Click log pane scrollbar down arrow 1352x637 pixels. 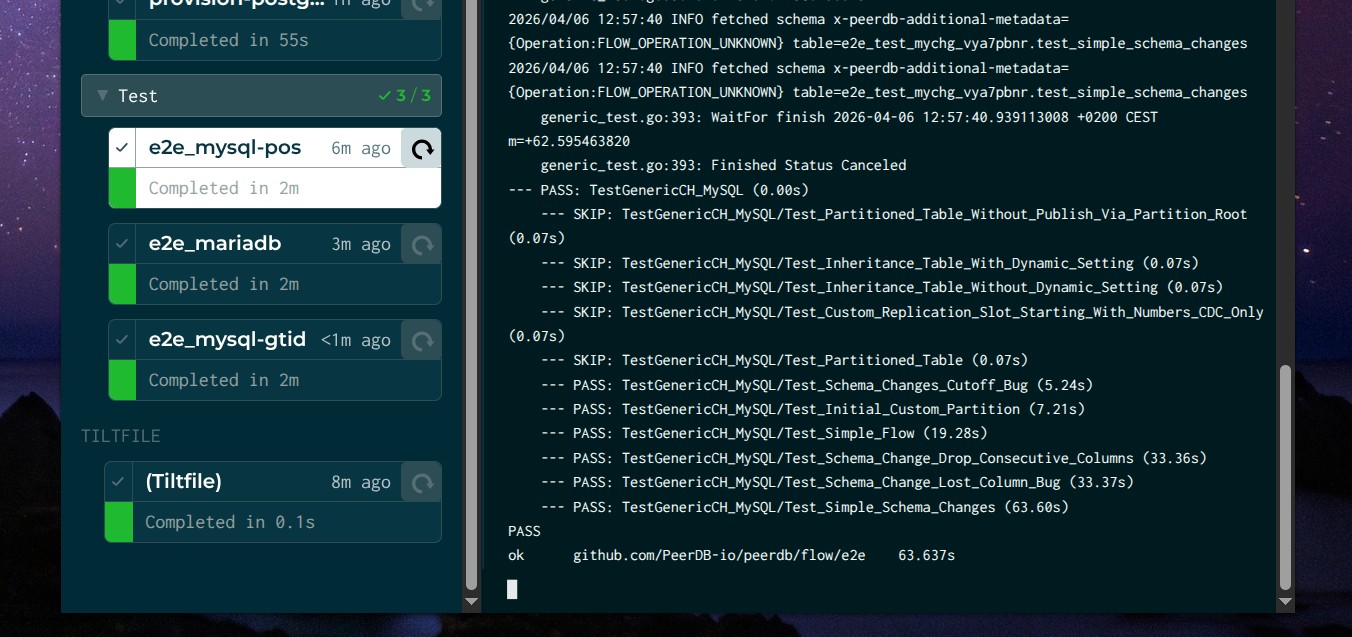1286,603
